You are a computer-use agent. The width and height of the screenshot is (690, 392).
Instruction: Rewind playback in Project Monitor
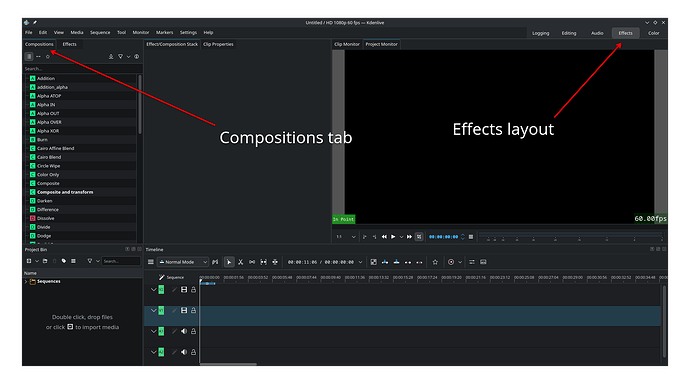384,237
